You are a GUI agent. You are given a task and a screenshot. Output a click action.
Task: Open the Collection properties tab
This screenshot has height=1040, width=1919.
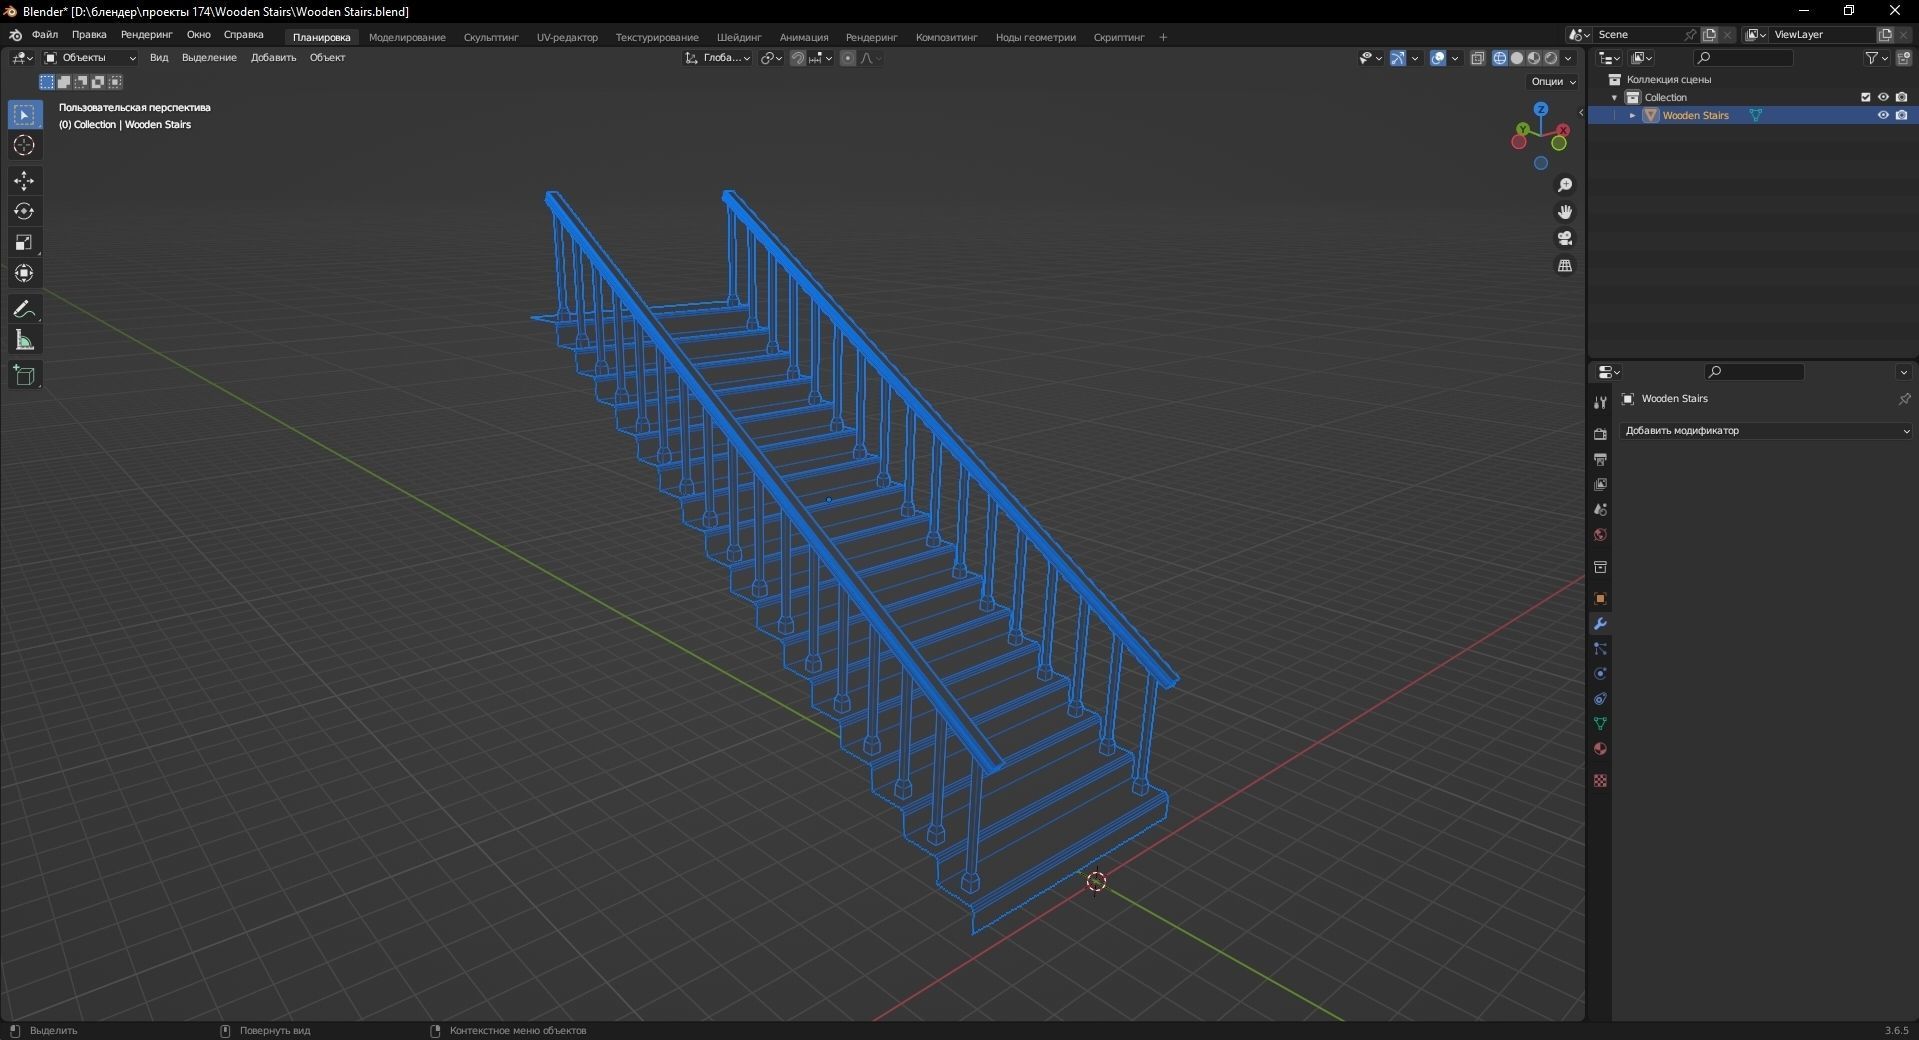(x=1600, y=567)
